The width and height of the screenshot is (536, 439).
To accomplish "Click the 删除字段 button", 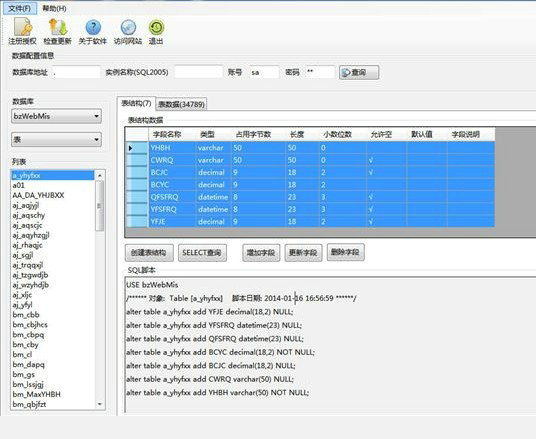I will click(345, 252).
